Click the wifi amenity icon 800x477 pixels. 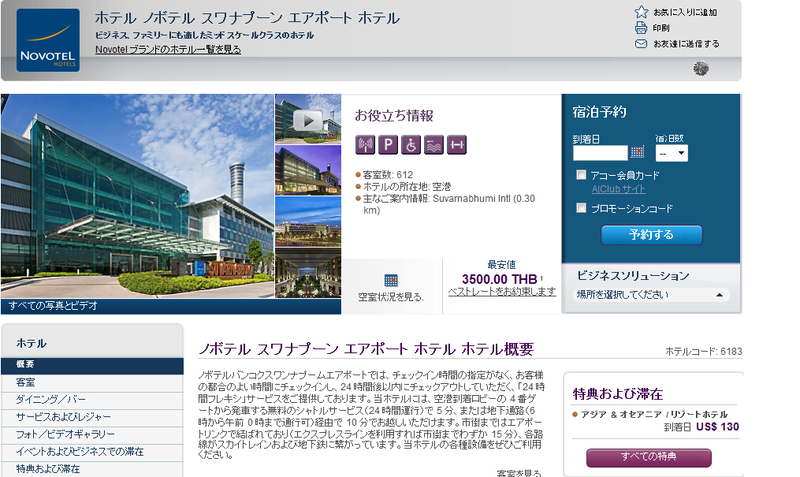365,145
